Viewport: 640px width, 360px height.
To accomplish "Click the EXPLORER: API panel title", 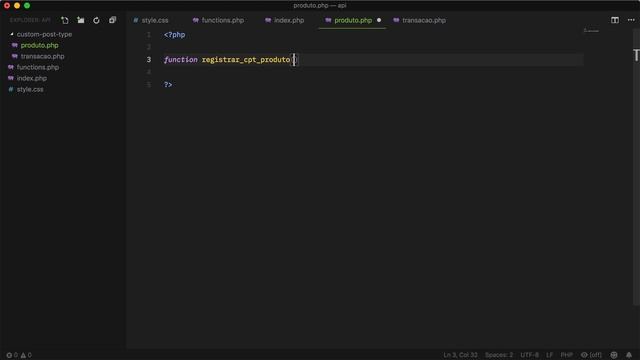I will (x=30, y=20).
